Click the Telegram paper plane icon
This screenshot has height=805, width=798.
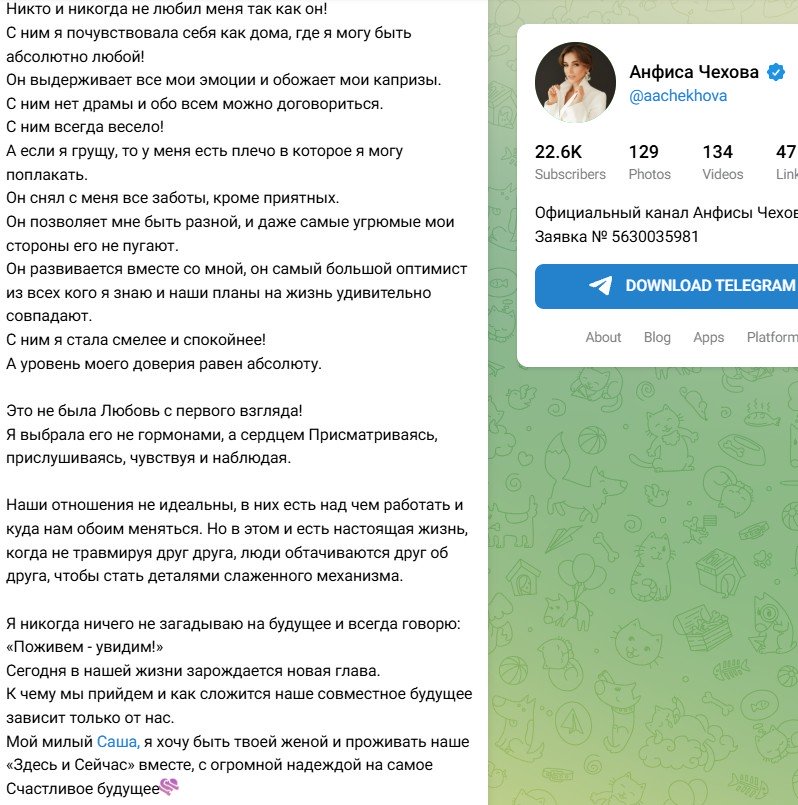tap(600, 285)
